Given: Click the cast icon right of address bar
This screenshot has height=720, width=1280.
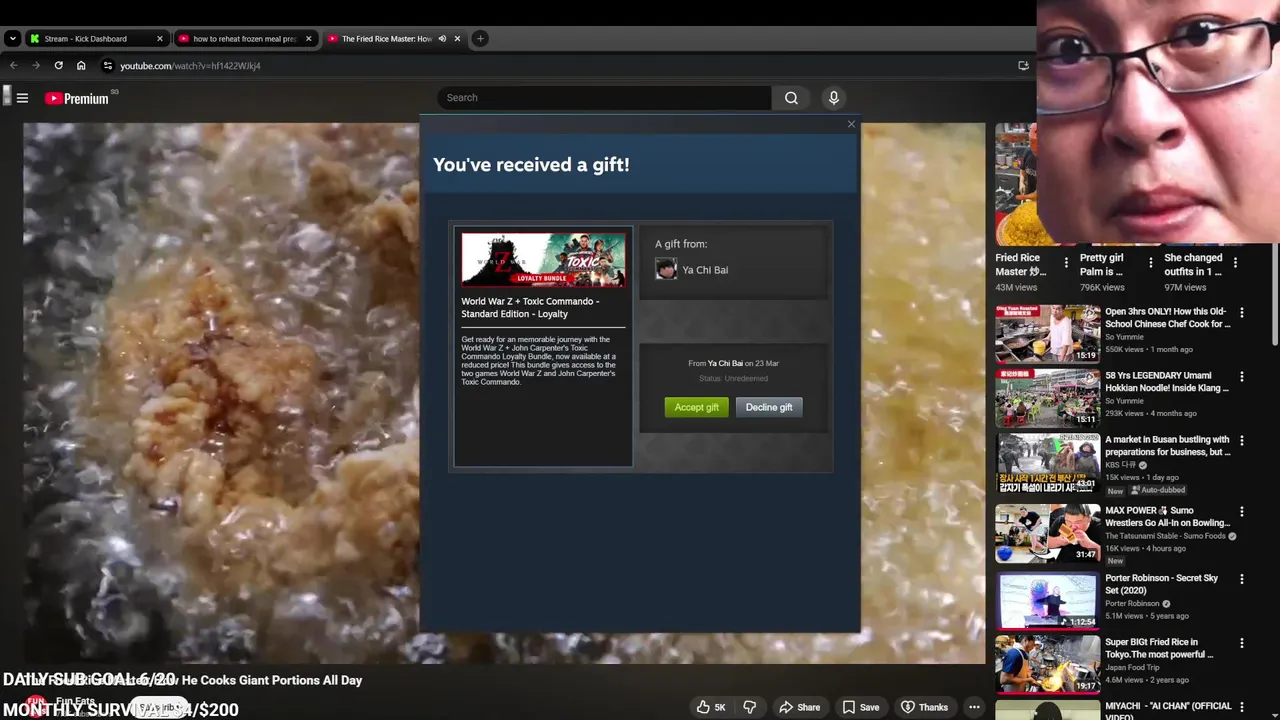Looking at the screenshot, I should coord(1023,66).
